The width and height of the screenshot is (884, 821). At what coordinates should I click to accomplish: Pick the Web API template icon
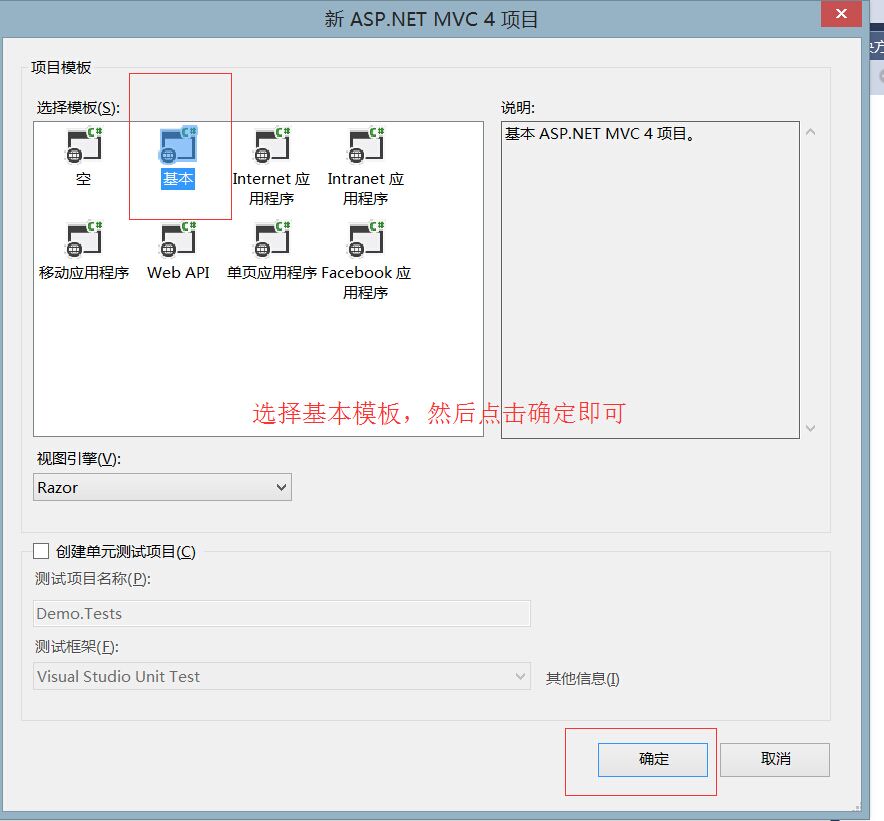pyautogui.click(x=178, y=239)
